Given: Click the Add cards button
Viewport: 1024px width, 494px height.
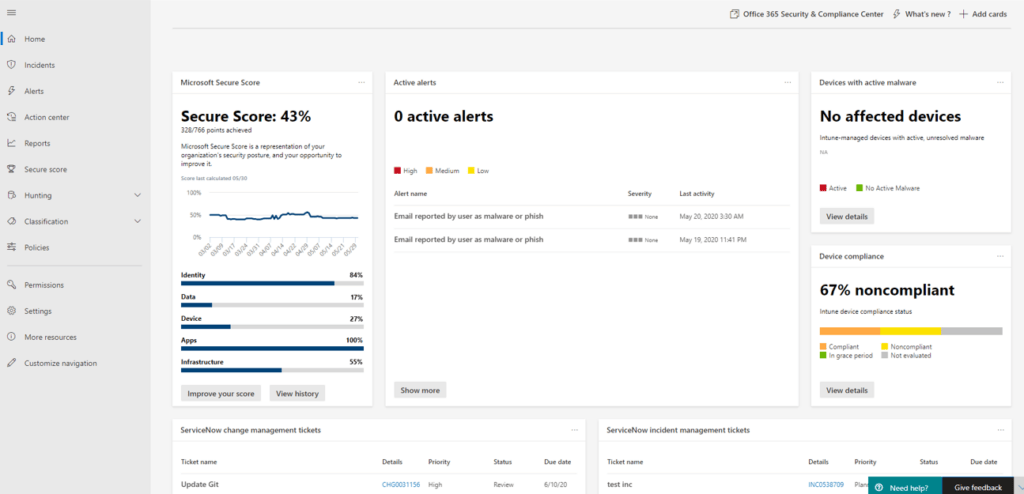Looking at the screenshot, I should (x=982, y=14).
